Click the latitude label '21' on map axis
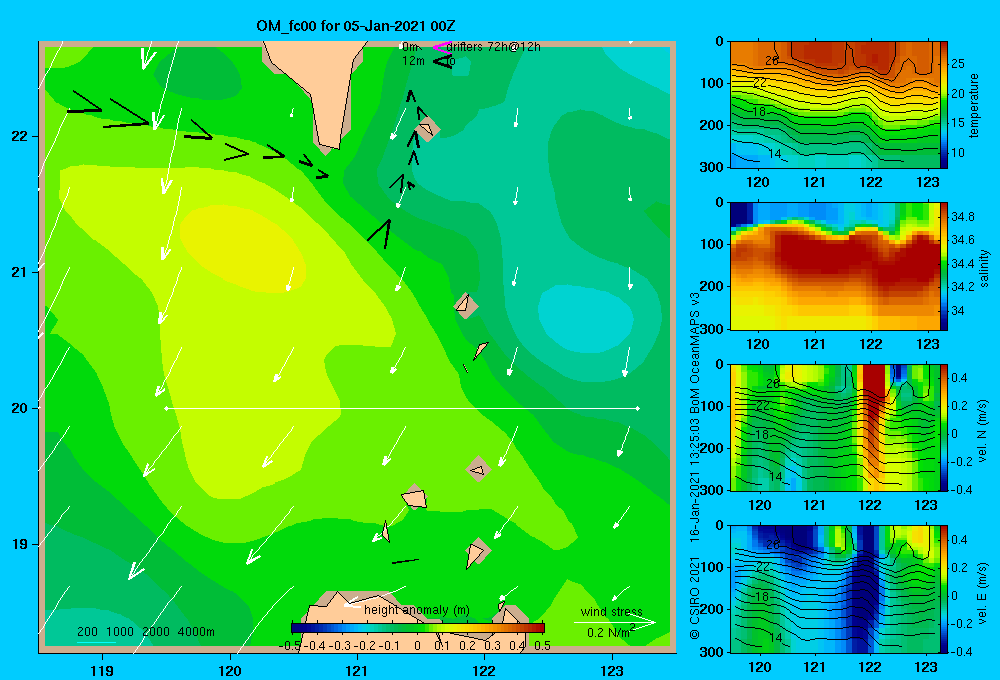Screen dimensions: 1000x680 click(20, 272)
